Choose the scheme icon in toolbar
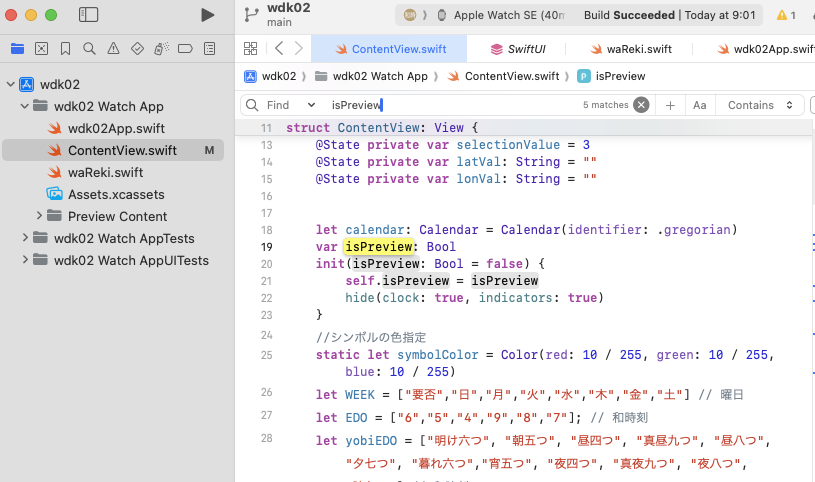The height and width of the screenshot is (482, 815). point(410,15)
